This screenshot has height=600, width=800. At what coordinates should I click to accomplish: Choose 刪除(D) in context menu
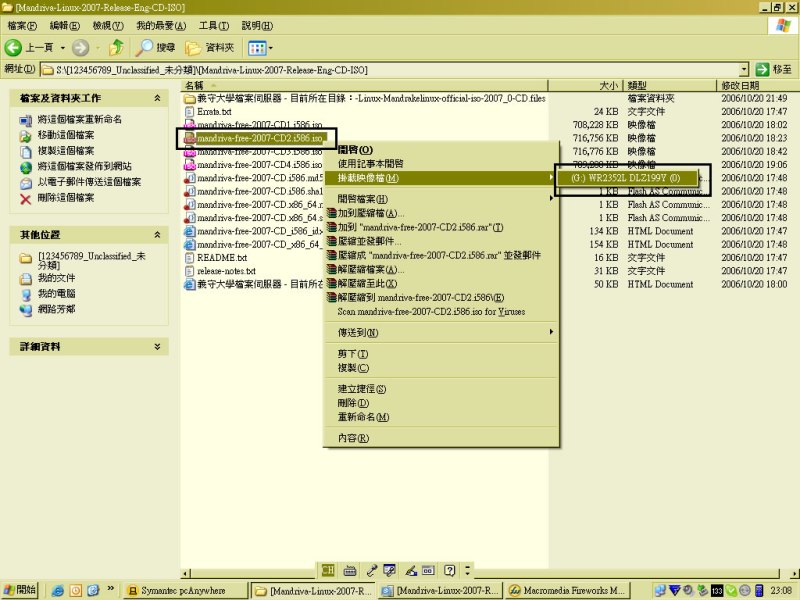tap(442, 403)
